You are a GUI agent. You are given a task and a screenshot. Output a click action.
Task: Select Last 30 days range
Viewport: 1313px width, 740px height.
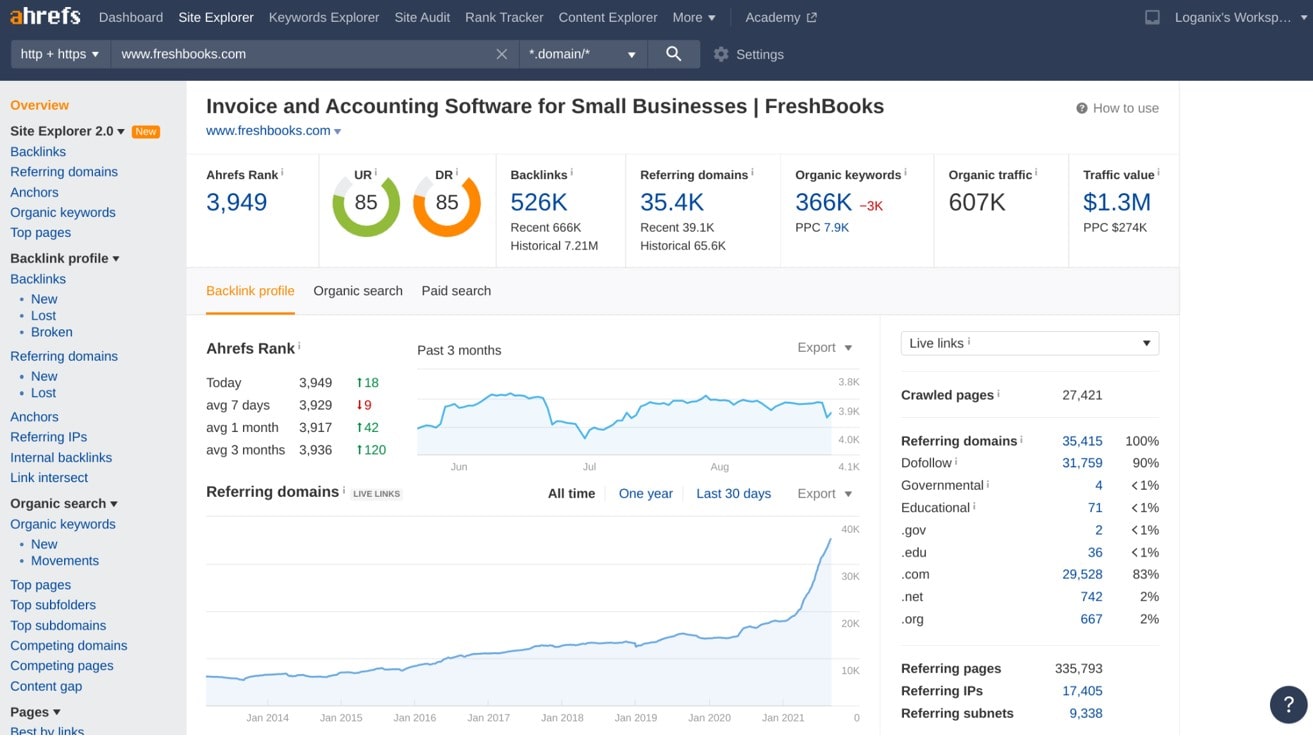(734, 493)
